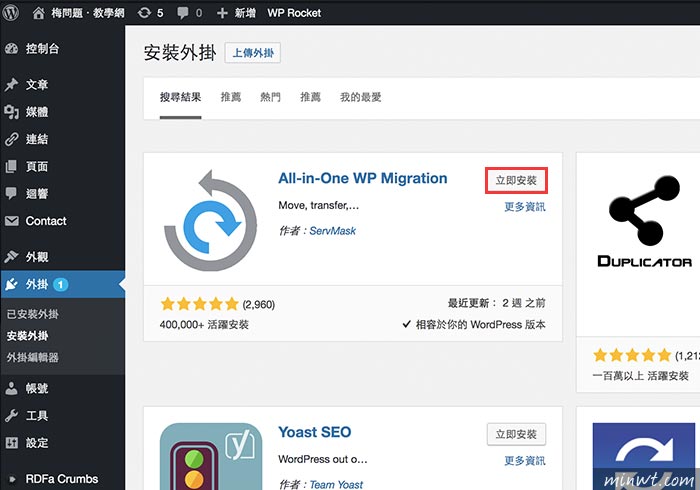Click the 外觀 paintbrush icon
700x490 pixels.
click(x=12, y=257)
